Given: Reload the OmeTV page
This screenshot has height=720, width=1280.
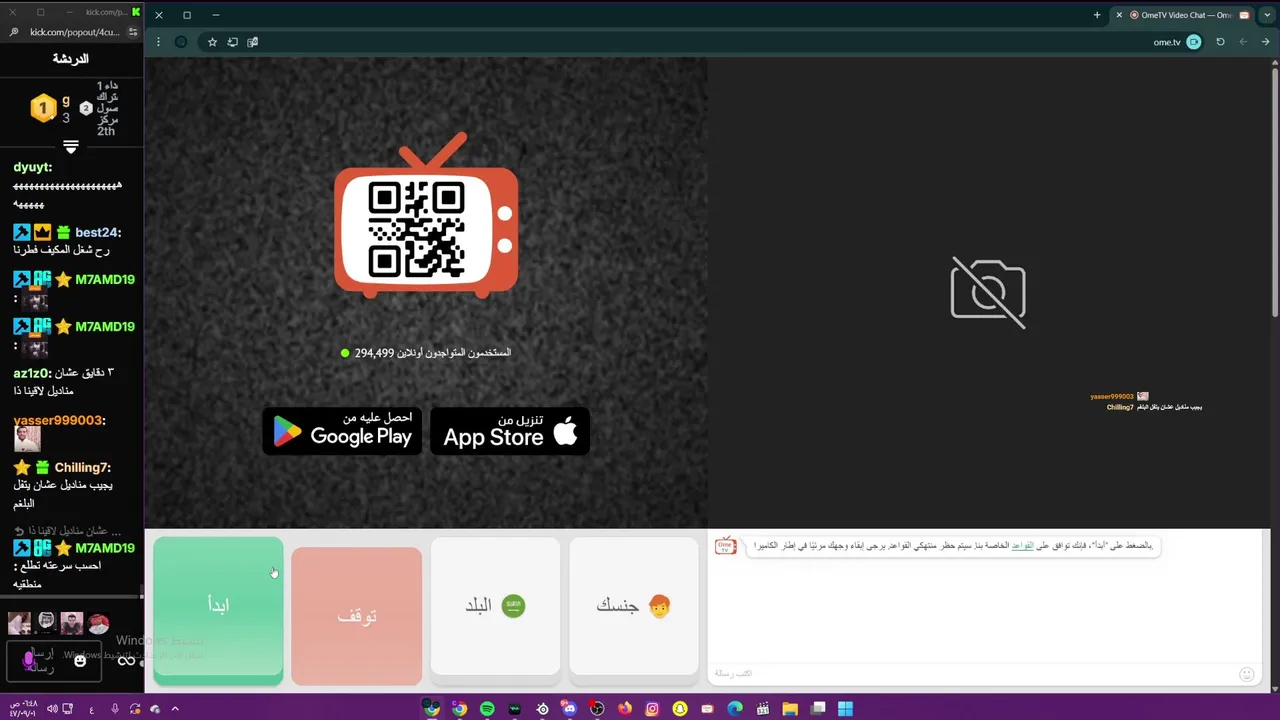Looking at the screenshot, I should pyautogui.click(x=1220, y=42).
